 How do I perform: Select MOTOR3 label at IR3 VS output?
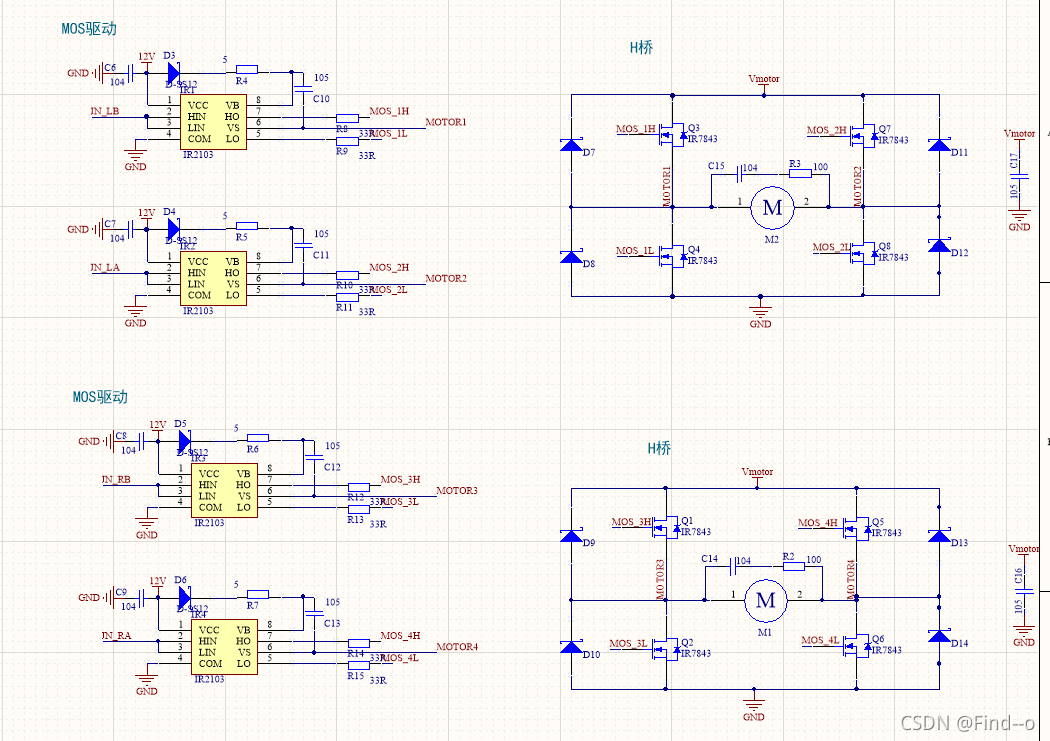tap(457, 491)
